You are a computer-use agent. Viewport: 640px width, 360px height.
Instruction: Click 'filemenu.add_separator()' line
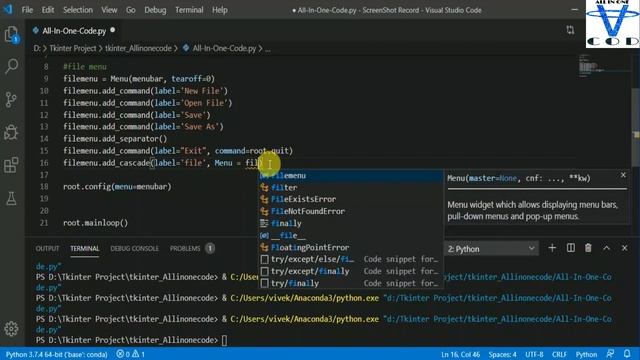pos(115,139)
